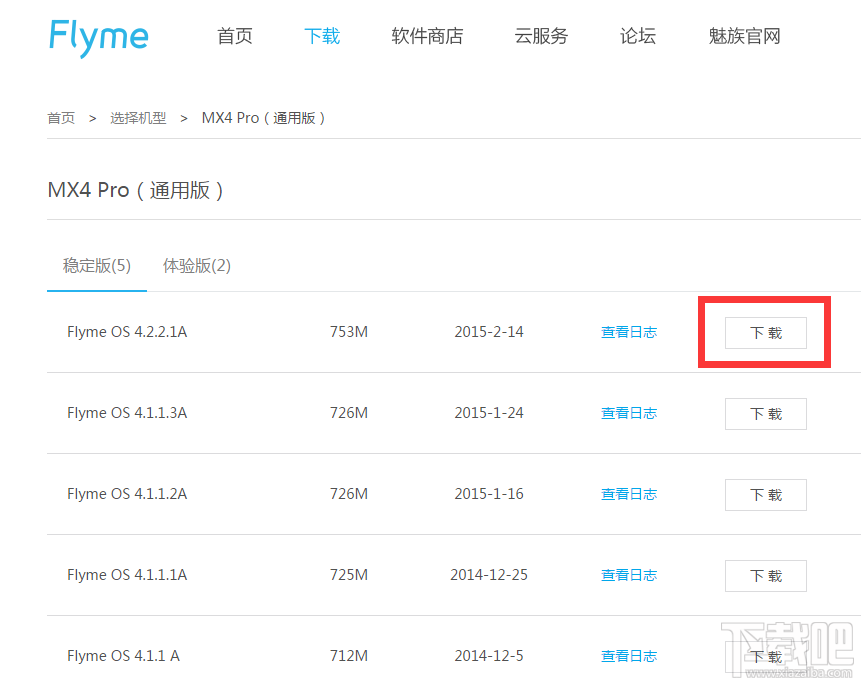The height and width of the screenshot is (683, 861).
Task: Open 查看日志 for Flyme OS 4.1.1 A
Action: (628, 656)
